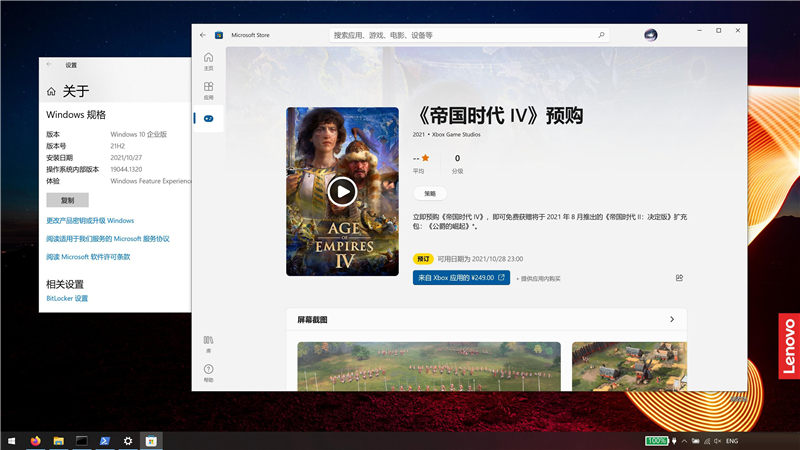The image size is (800, 450).
Task: Expand the screenshots (屏幕截图) section chevron
Action: click(x=672, y=320)
